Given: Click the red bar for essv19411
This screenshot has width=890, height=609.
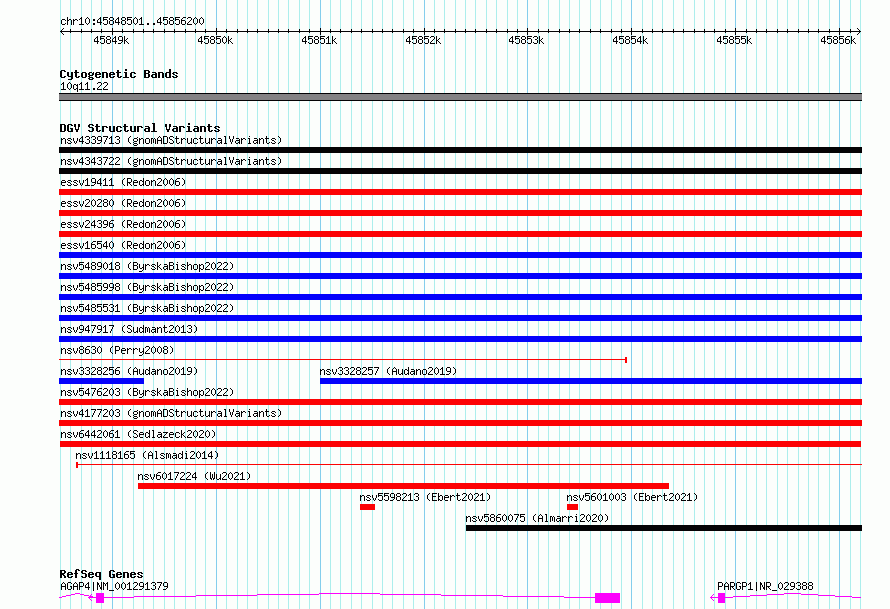Looking at the screenshot, I should click(x=460, y=192).
